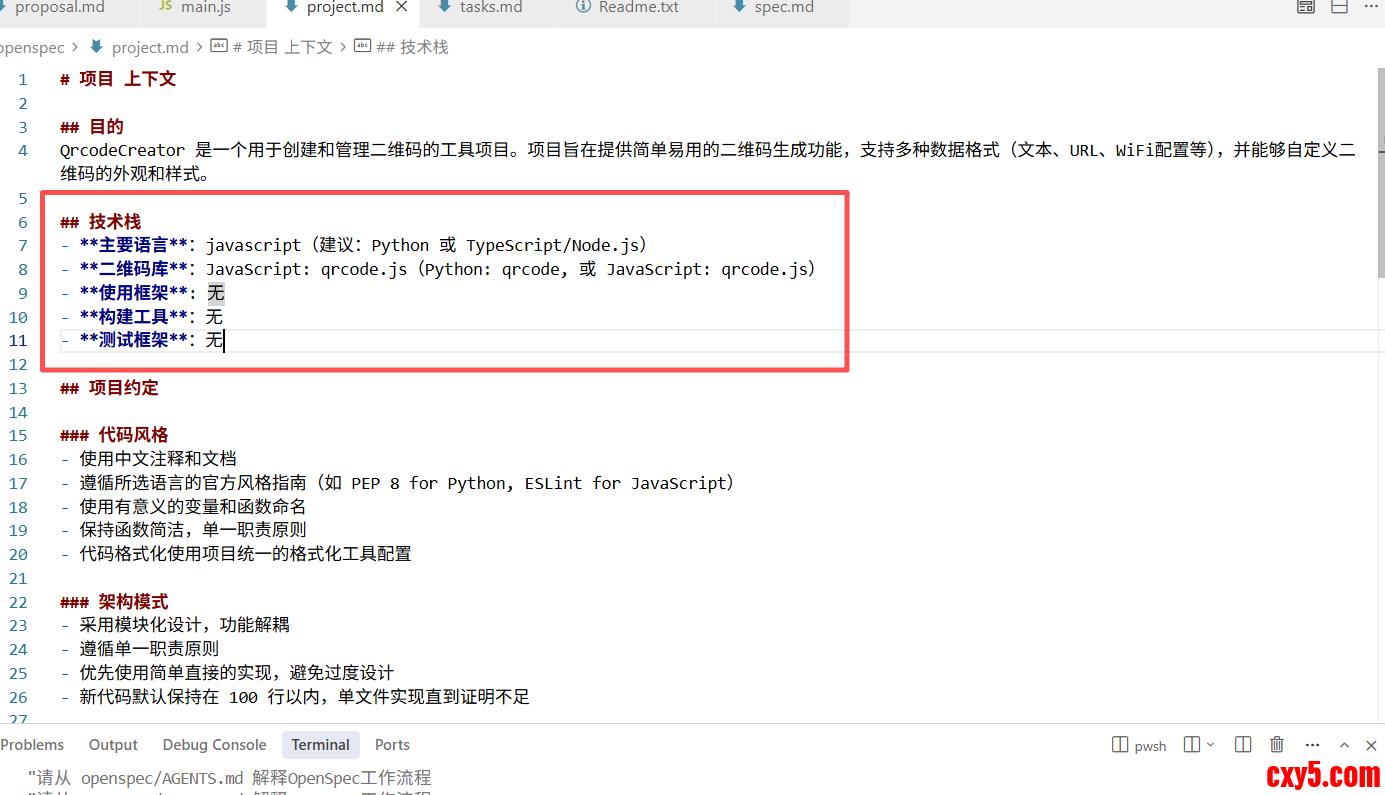This screenshot has width=1385, height=795.
Task: Switch to the spec.md tab
Action: click(784, 8)
